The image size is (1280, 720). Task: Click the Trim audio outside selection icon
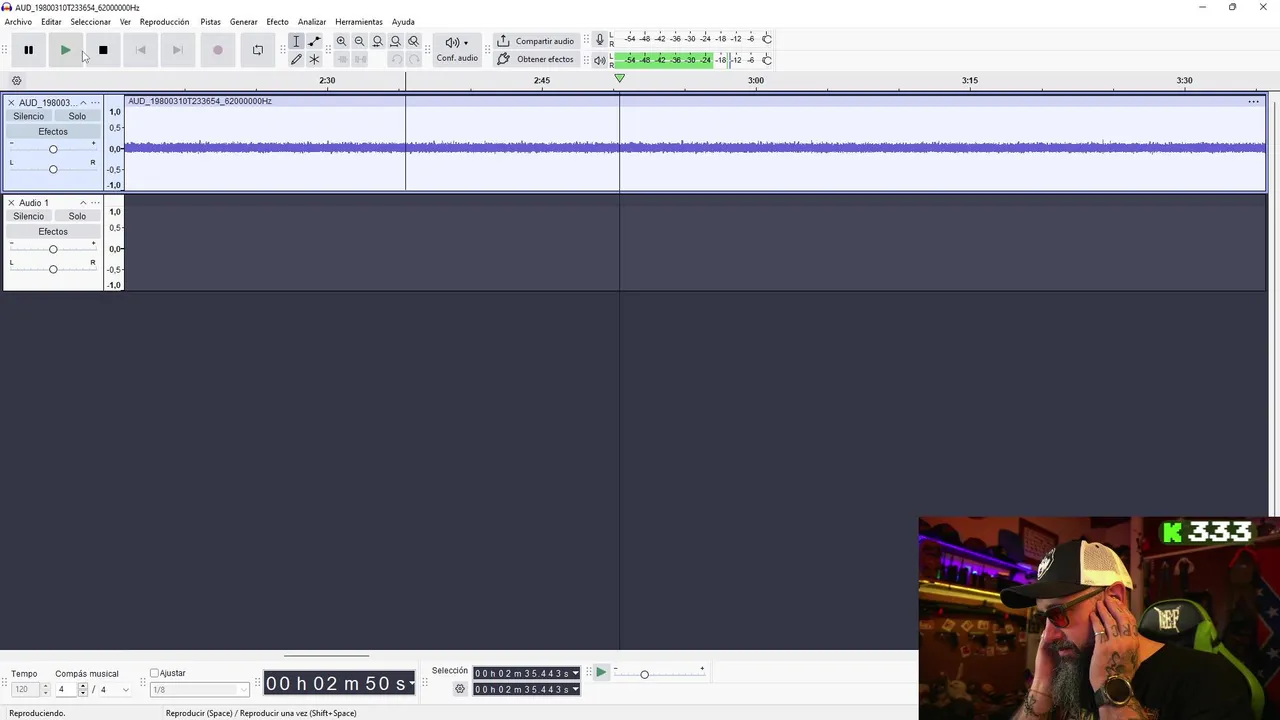point(341,59)
